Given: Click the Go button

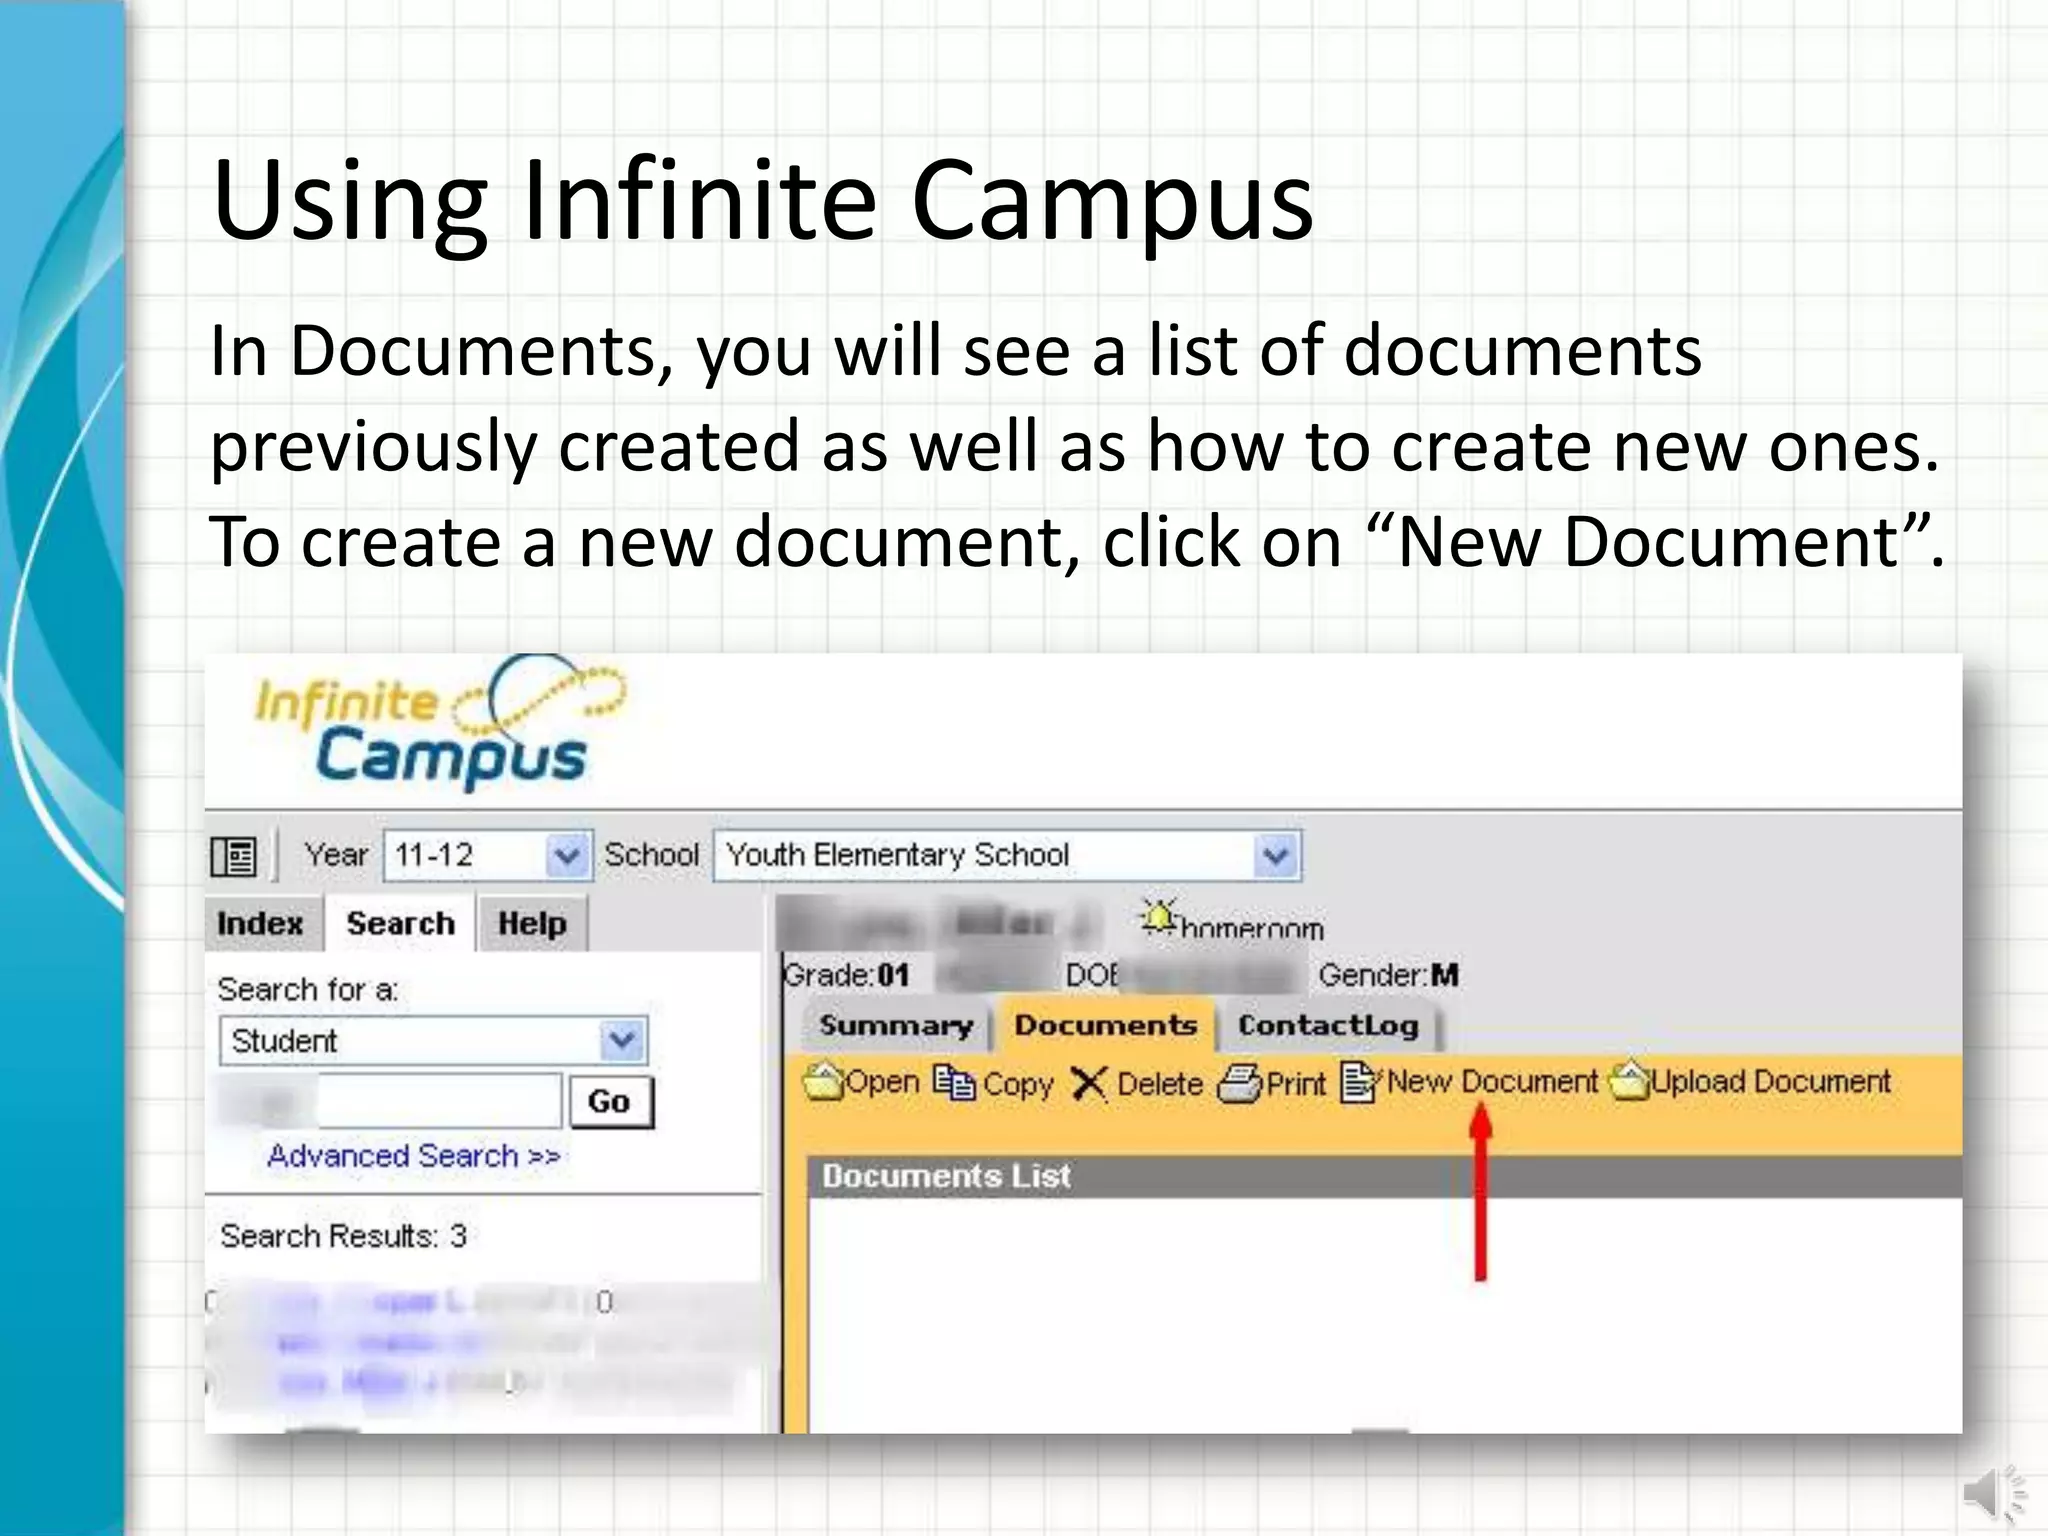Looking at the screenshot, I should 610,1101.
